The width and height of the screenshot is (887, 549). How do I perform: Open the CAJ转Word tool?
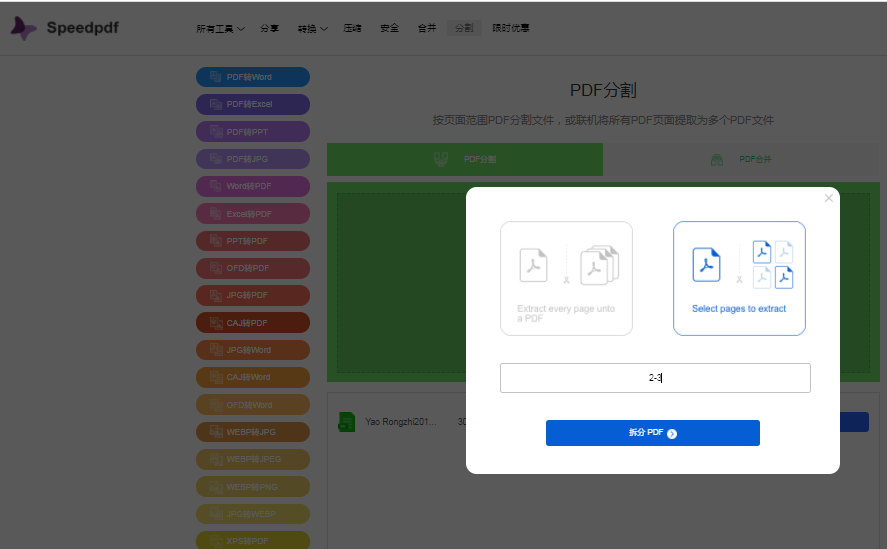tap(253, 378)
